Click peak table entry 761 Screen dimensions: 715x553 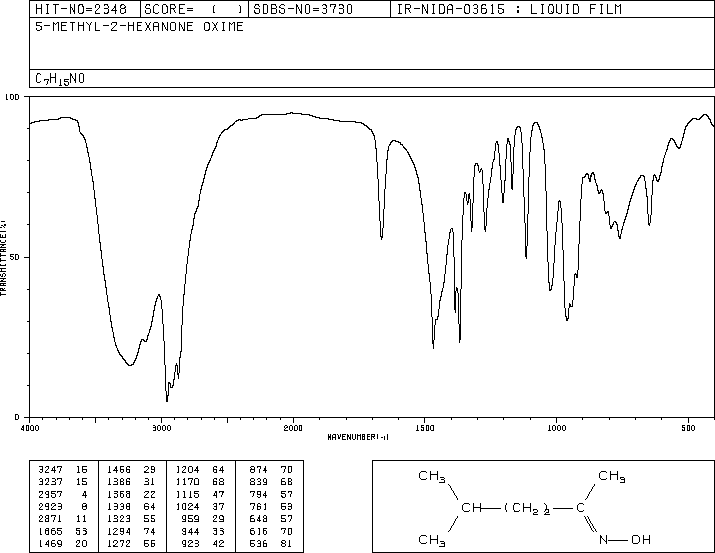(259, 506)
